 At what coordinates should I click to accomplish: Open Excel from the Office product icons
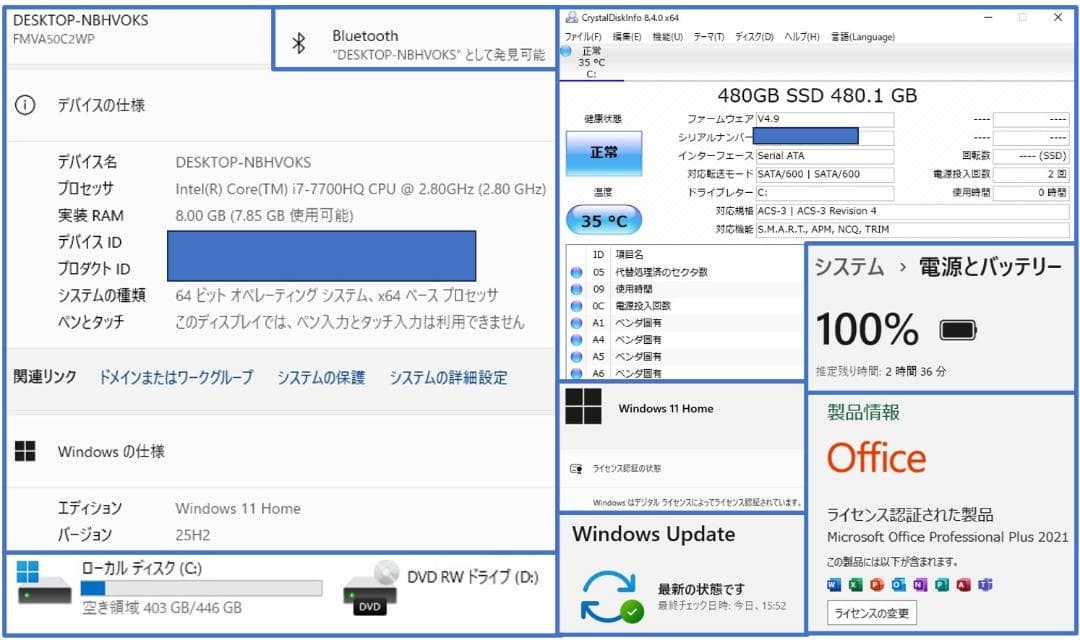[x=857, y=584]
